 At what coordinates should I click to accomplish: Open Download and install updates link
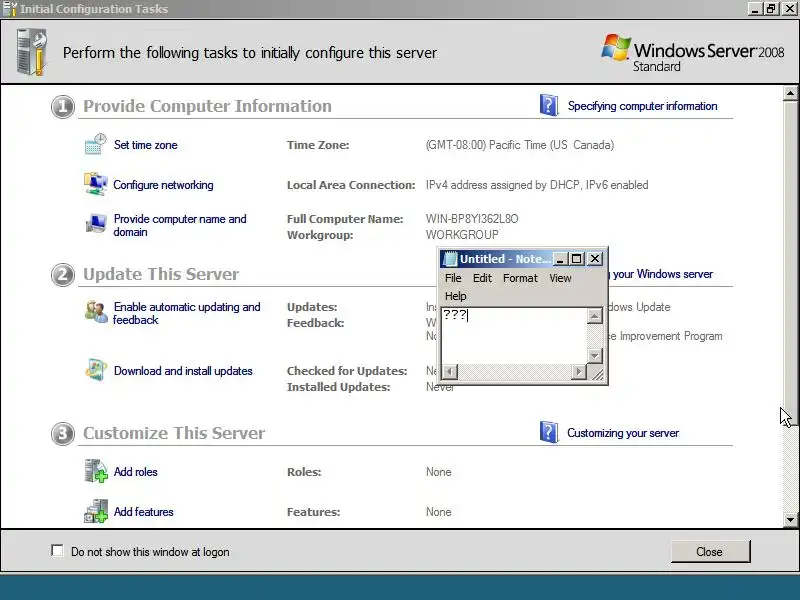(183, 371)
